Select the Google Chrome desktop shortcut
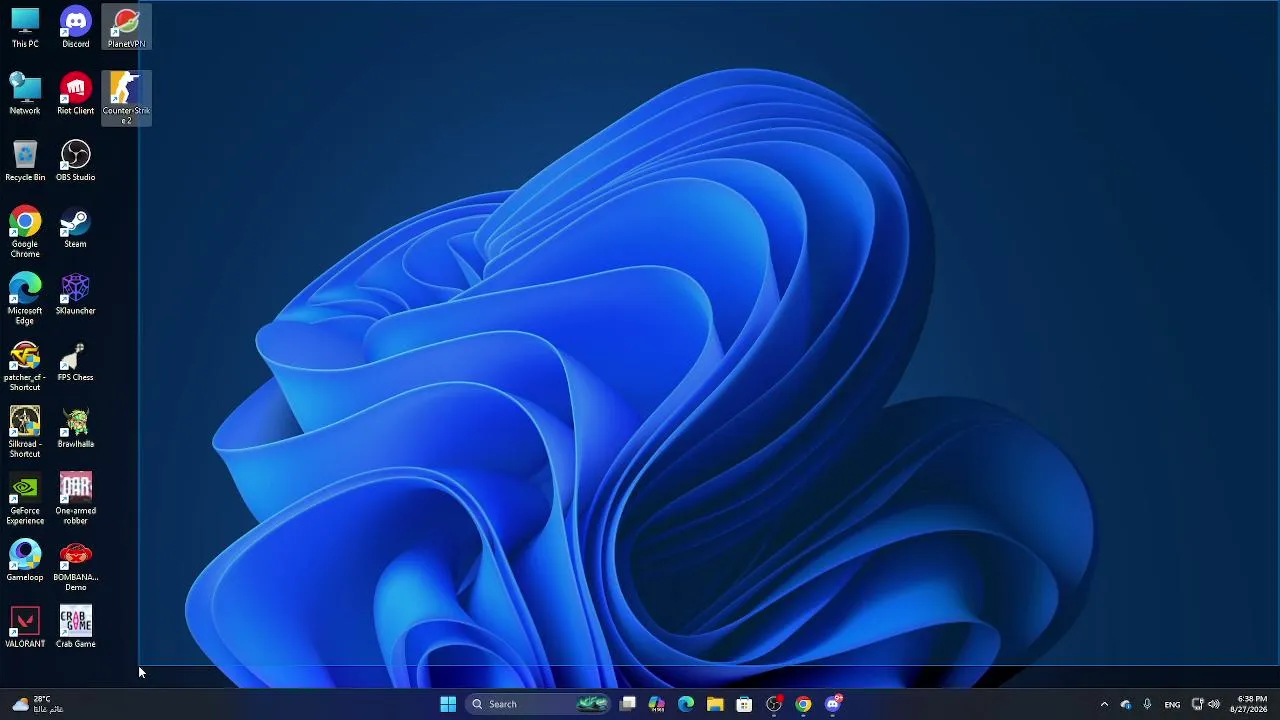This screenshot has width=1280, height=720. (x=25, y=232)
